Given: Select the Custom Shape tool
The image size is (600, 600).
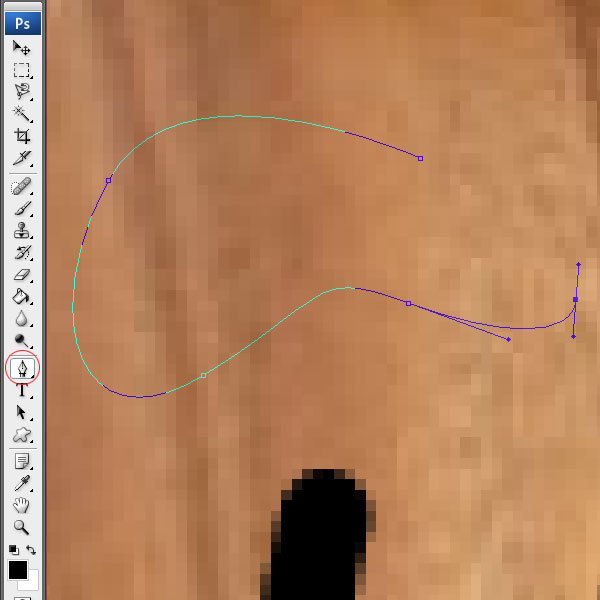Looking at the screenshot, I should pyautogui.click(x=21, y=435).
